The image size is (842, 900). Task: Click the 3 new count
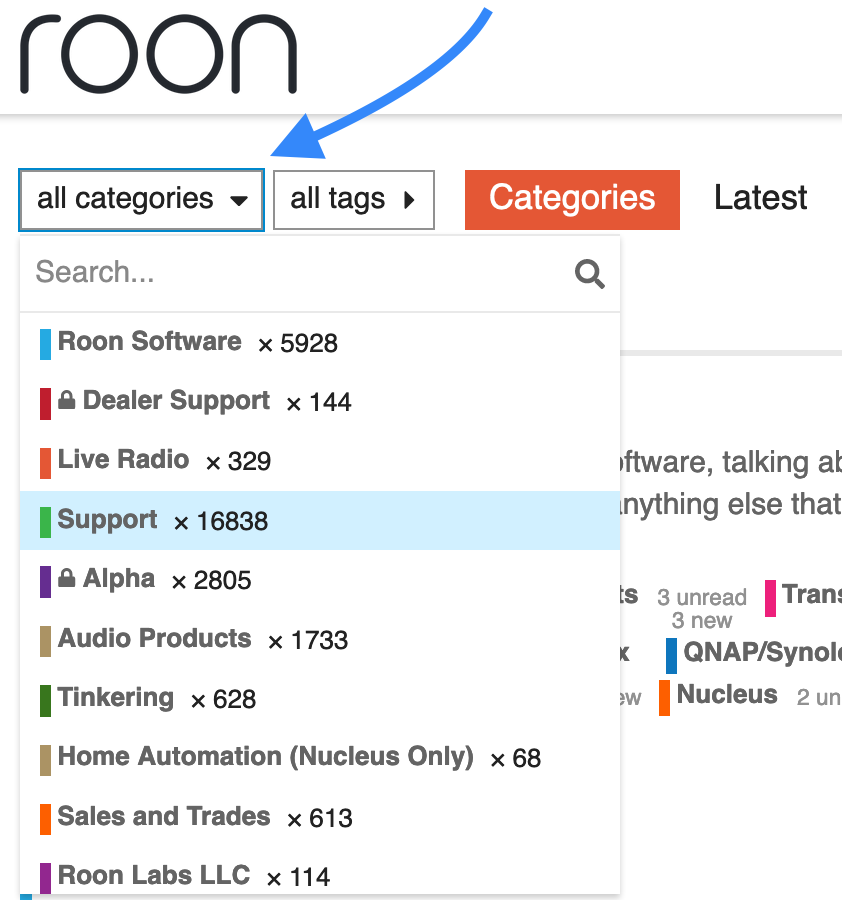click(701, 620)
